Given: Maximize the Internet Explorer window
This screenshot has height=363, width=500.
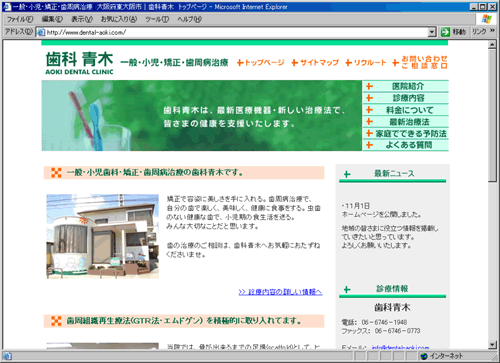Looking at the screenshot, I should point(483,7).
